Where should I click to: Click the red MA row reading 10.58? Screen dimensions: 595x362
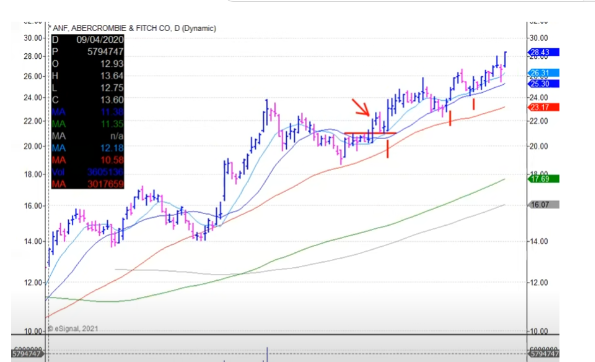[88, 160]
